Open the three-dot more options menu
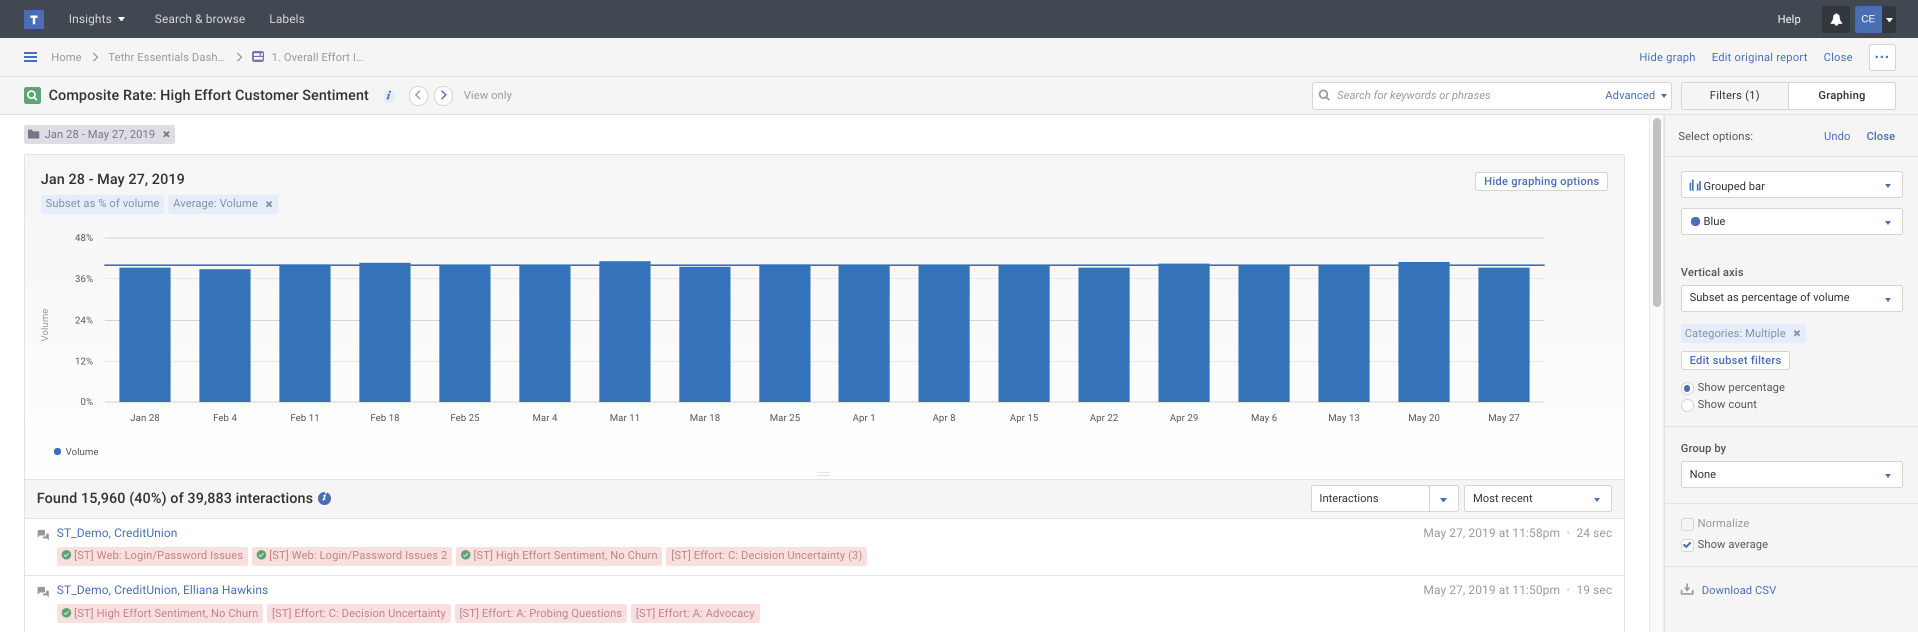 click(1881, 57)
